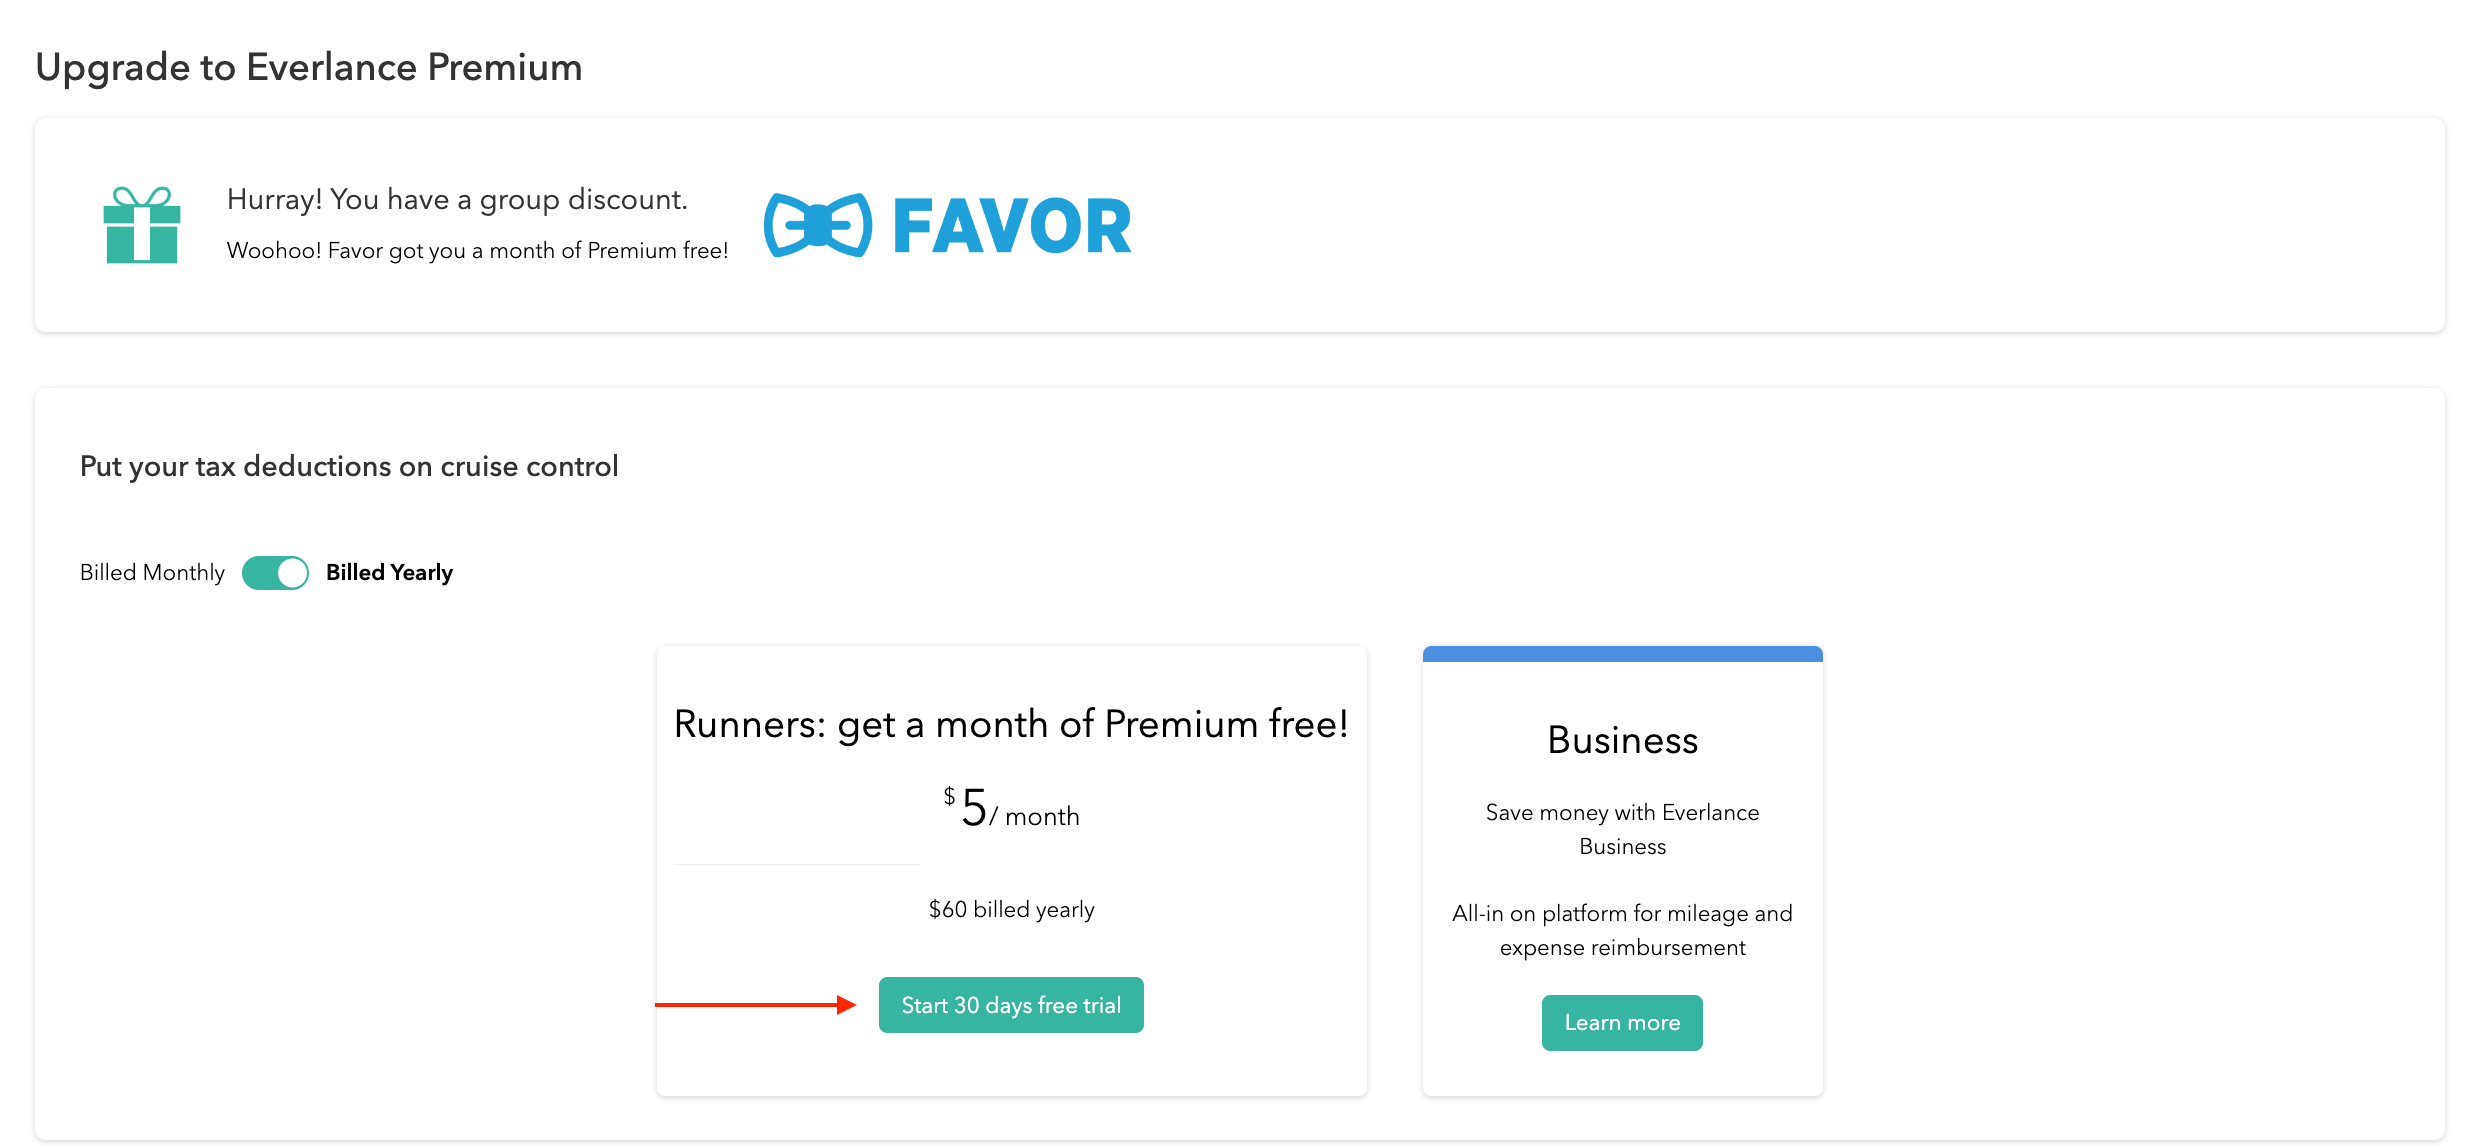This screenshot has height=1146, width=2482.
Task: Click the $5 per month price
Action: (1011, 809)
